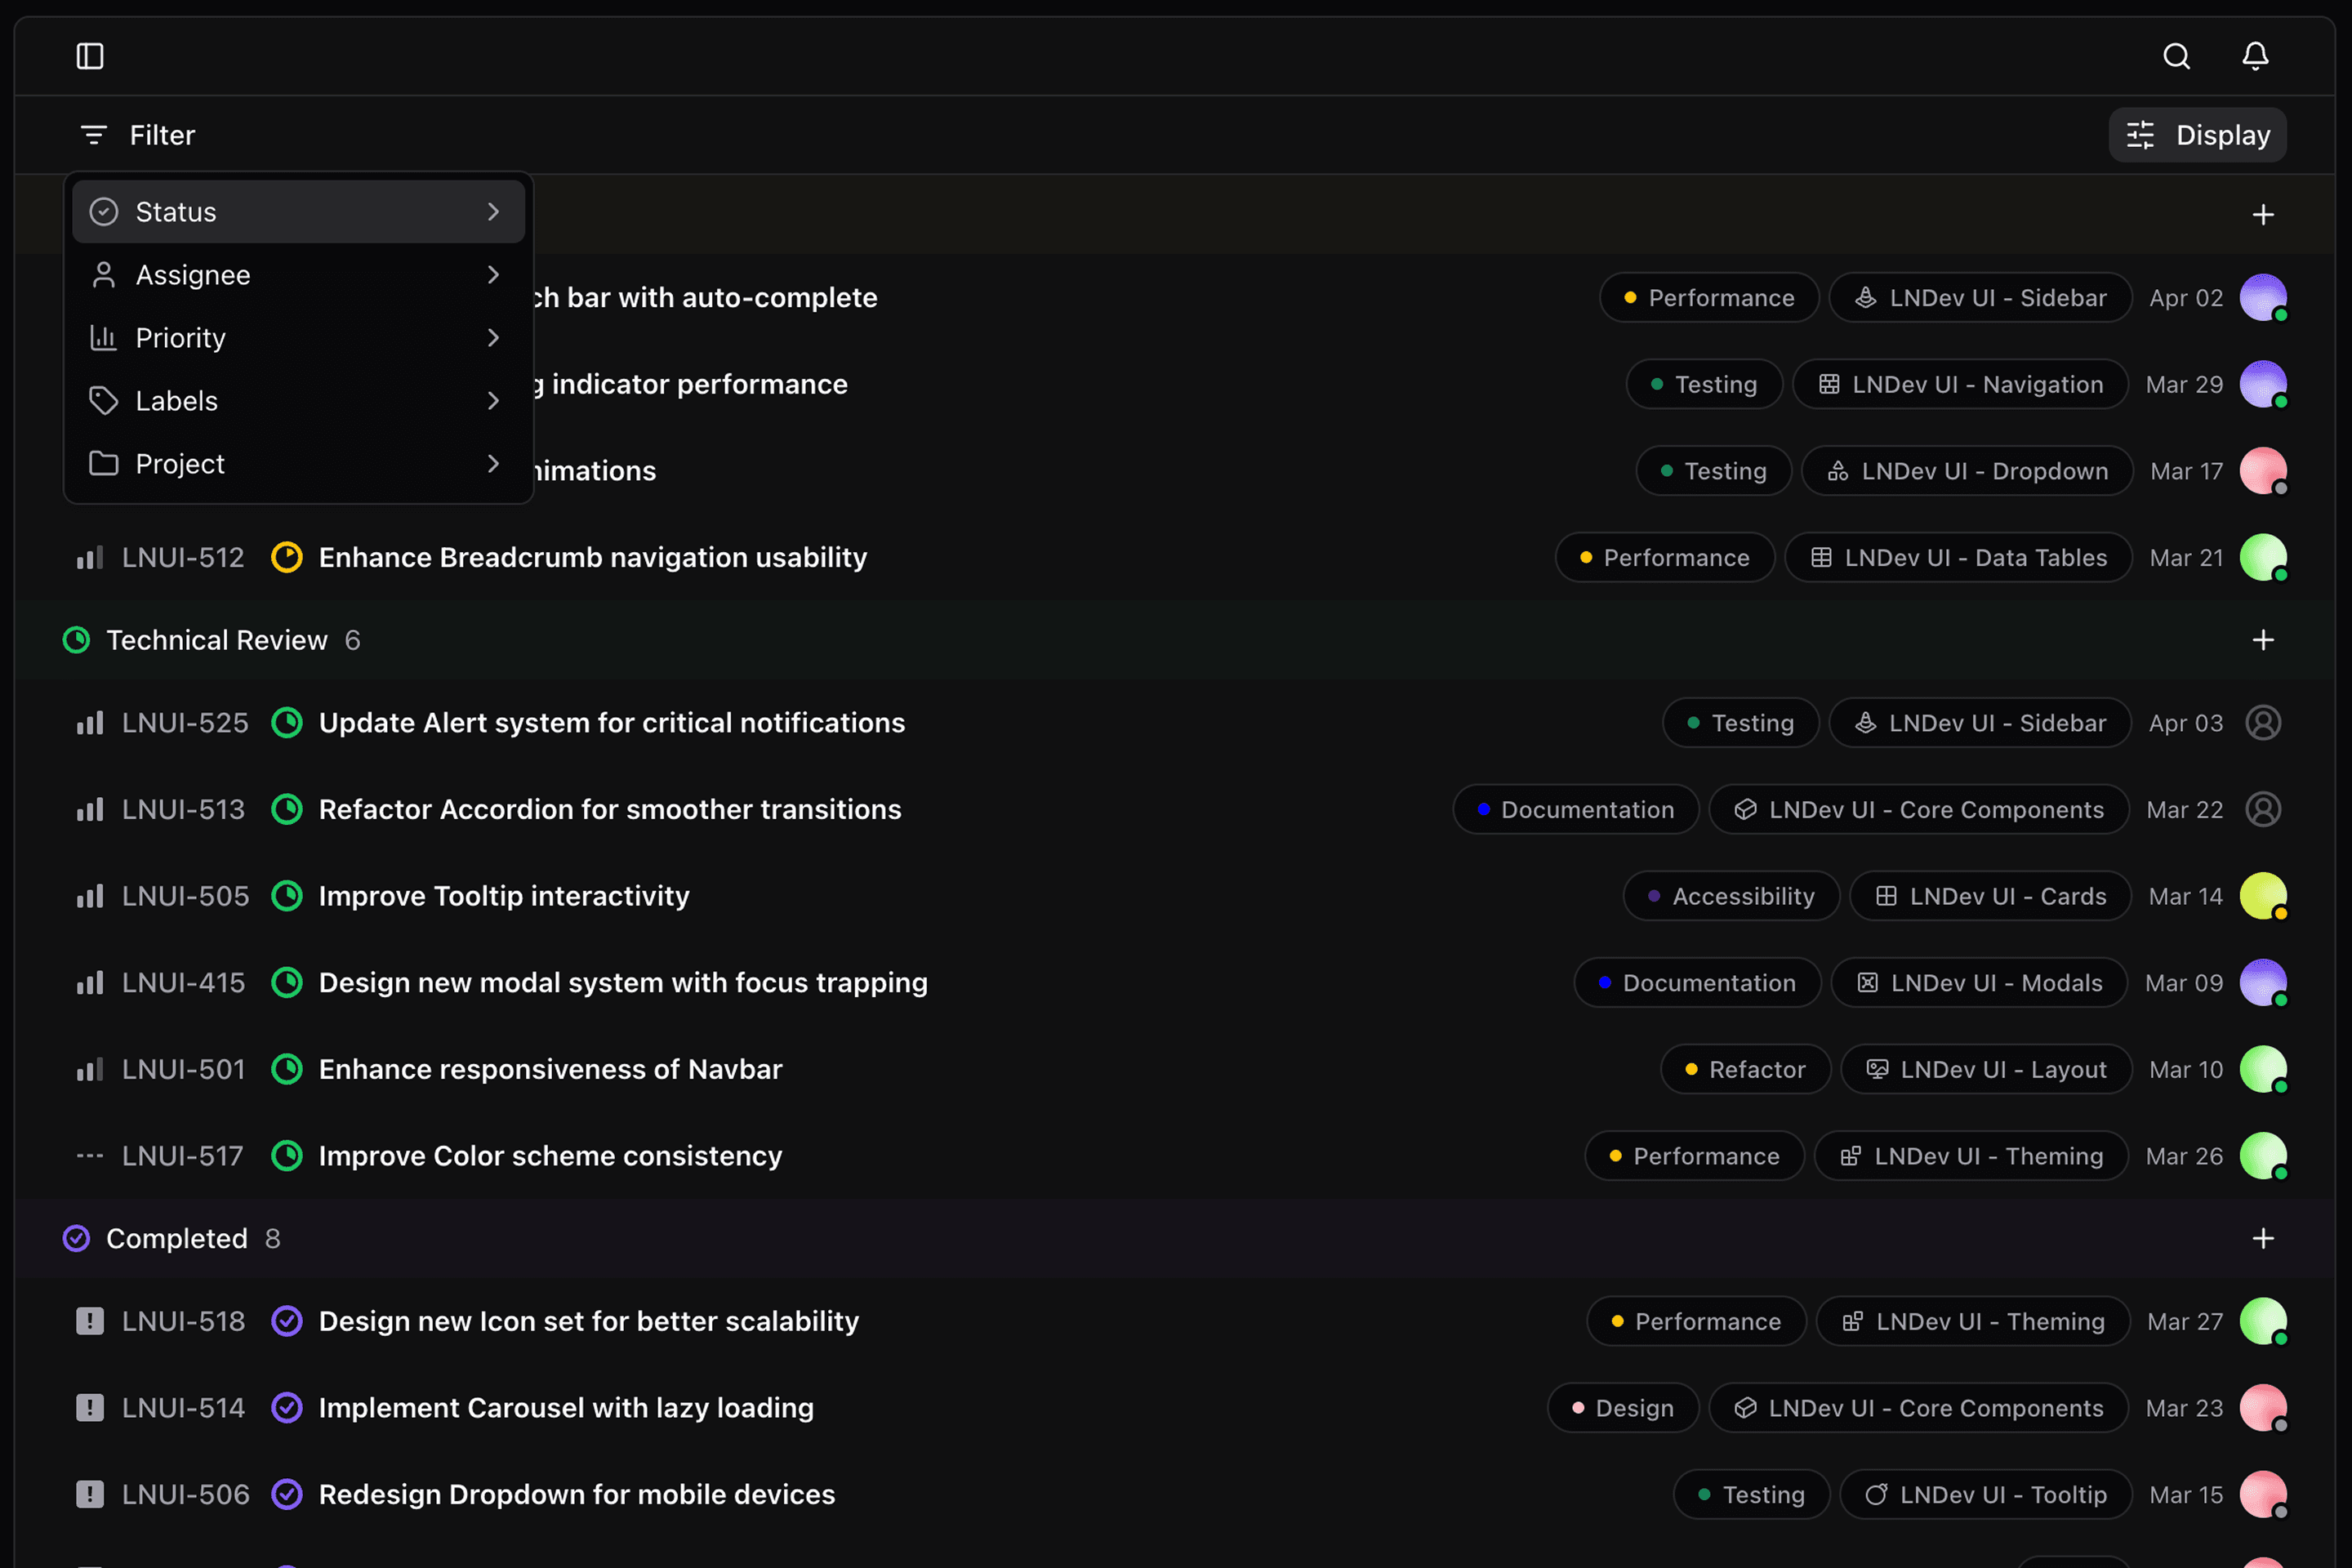Toggle the sidebar panel icon
Viewport: 2352px width, 1568px height.
tap(90, 56)
